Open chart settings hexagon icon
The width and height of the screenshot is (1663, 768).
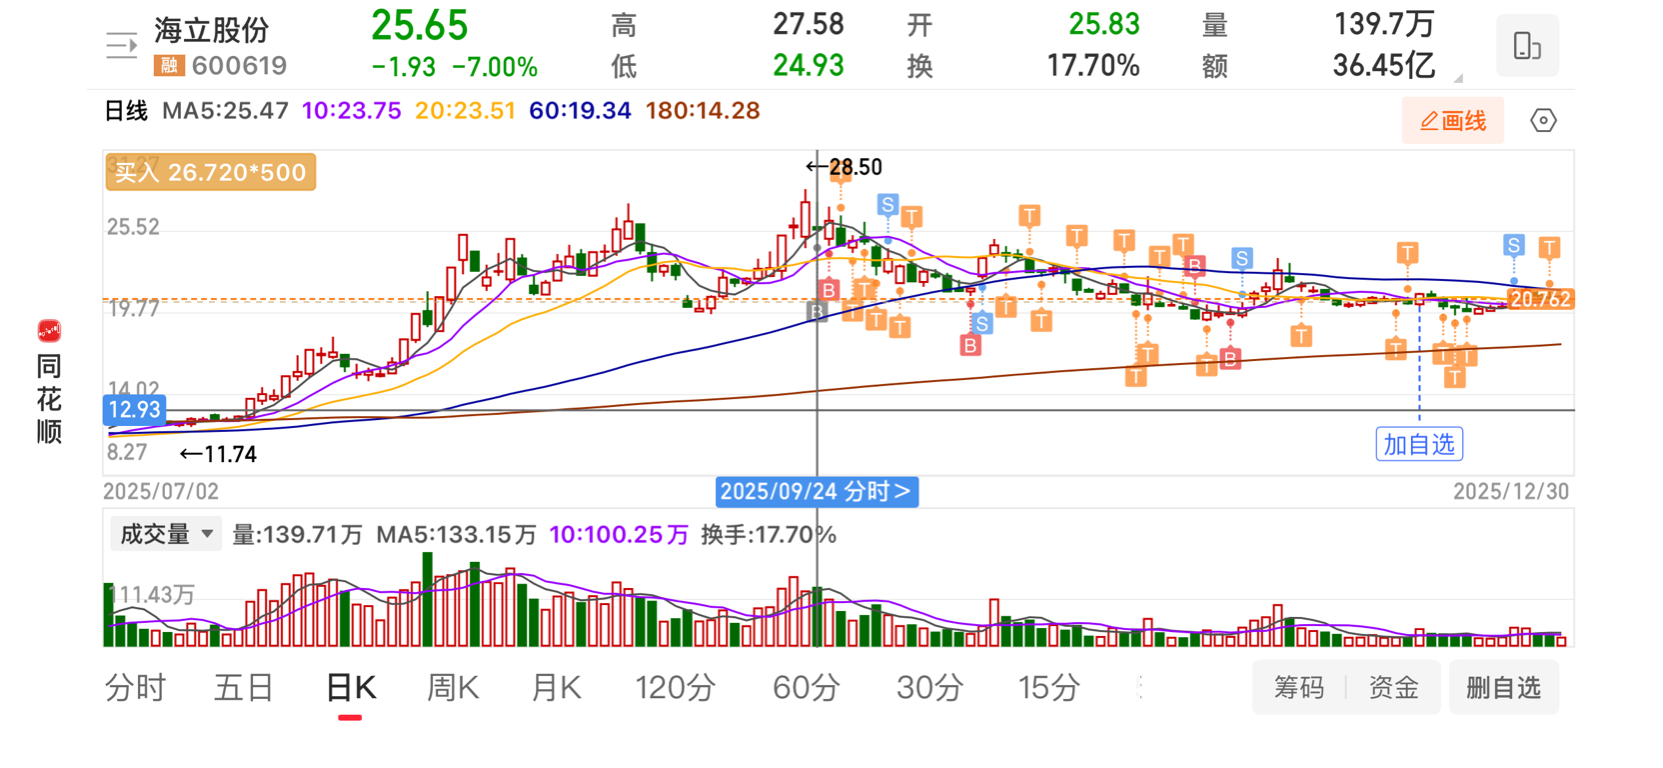(1543, 121)
